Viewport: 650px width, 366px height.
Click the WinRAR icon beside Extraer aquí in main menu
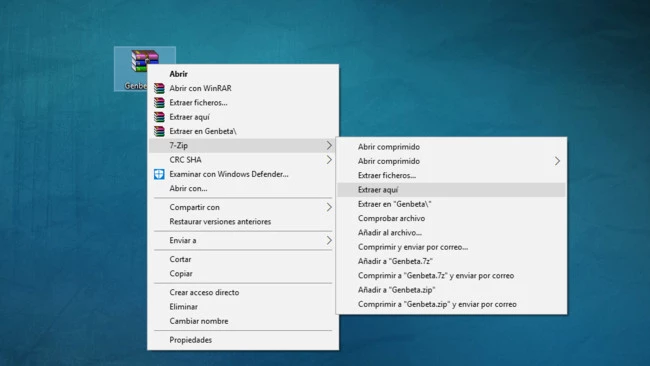pyautogui.click(x=159, y=117)
